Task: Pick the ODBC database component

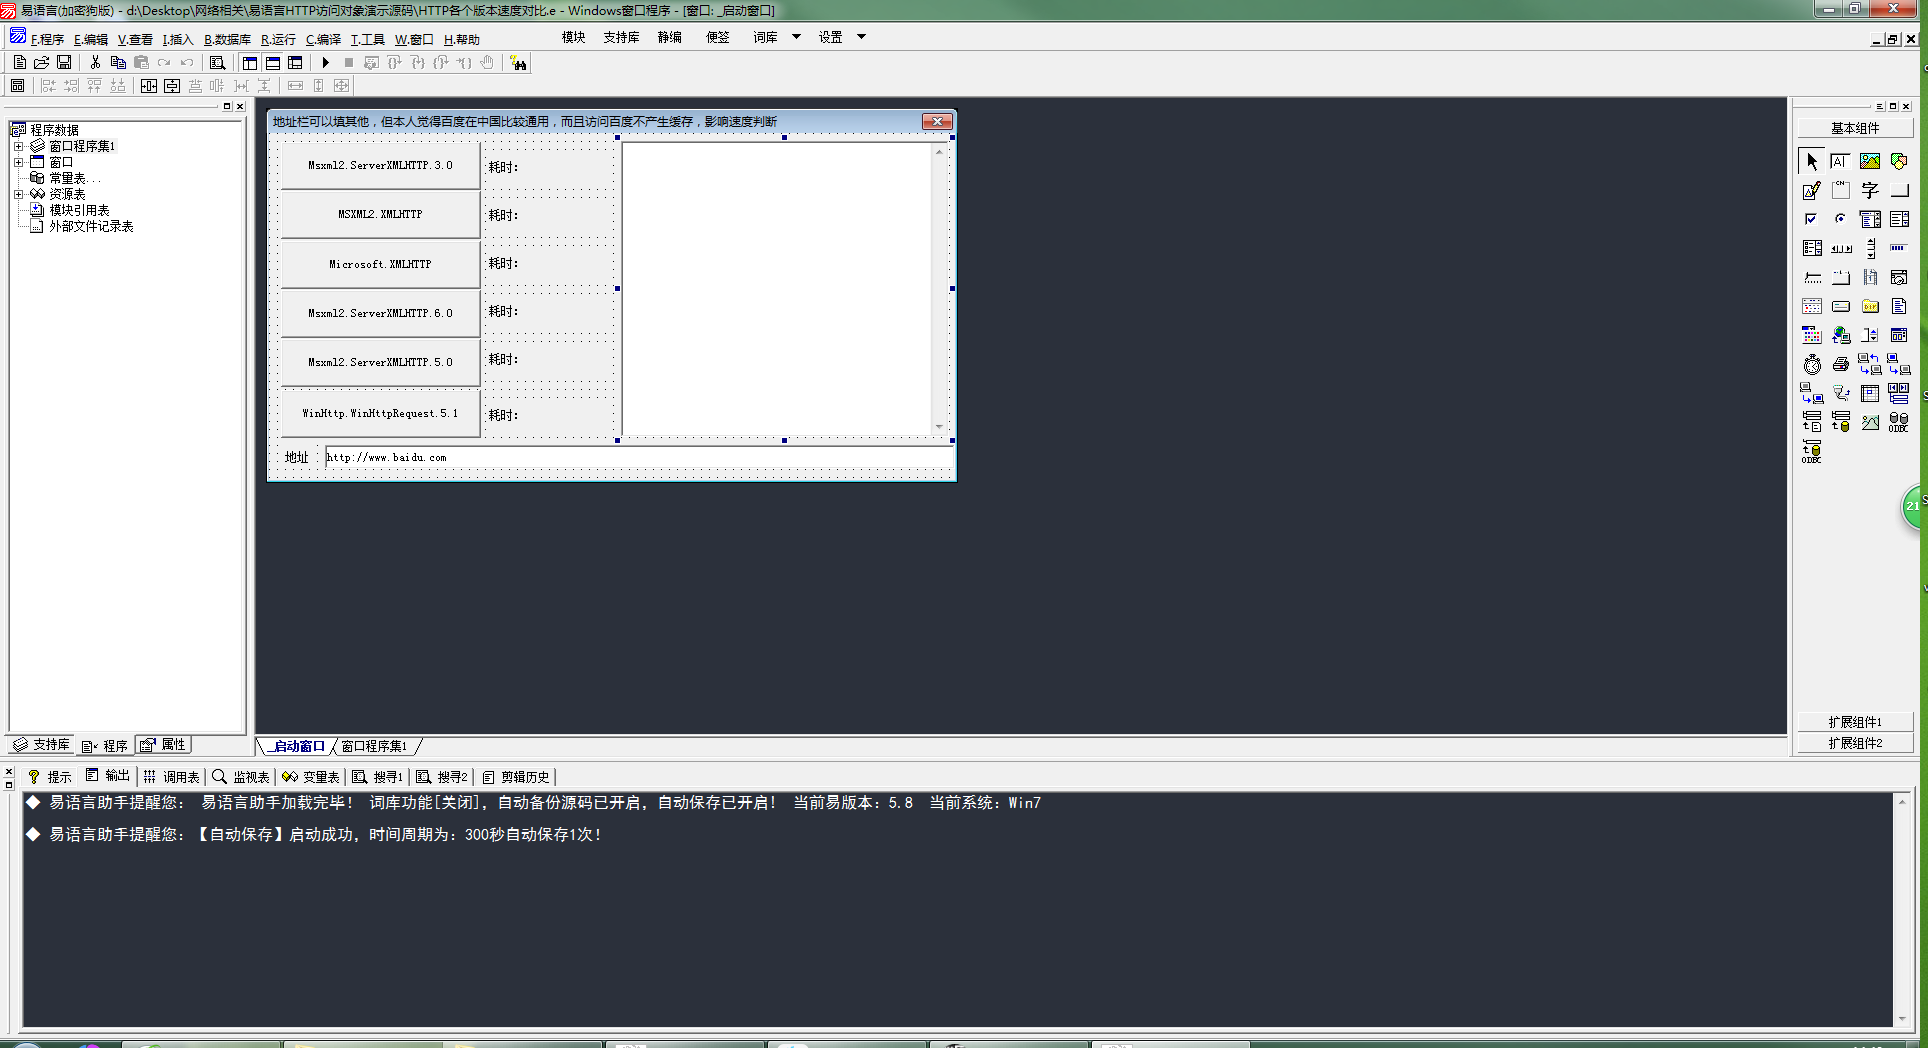Action: (x=1899, y=422)
